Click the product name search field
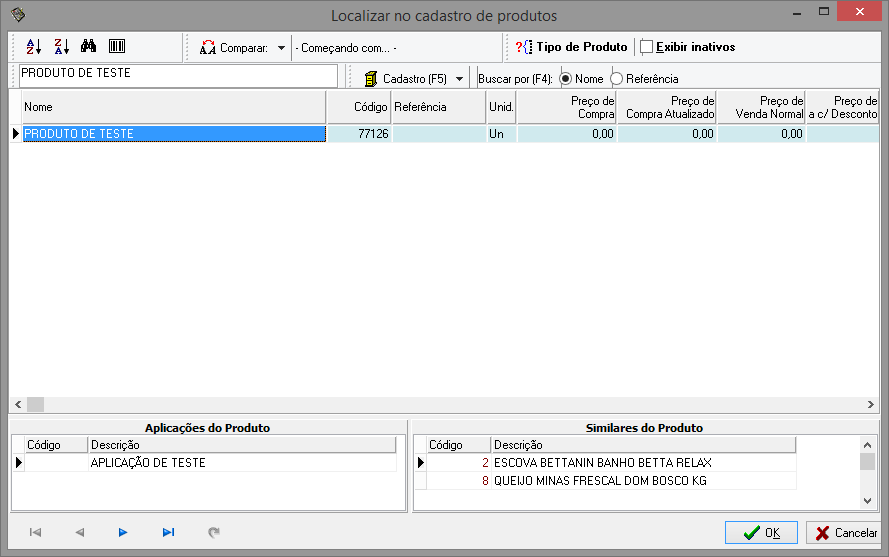The width and height of the screenshot is (889, 557). (178, 74)
